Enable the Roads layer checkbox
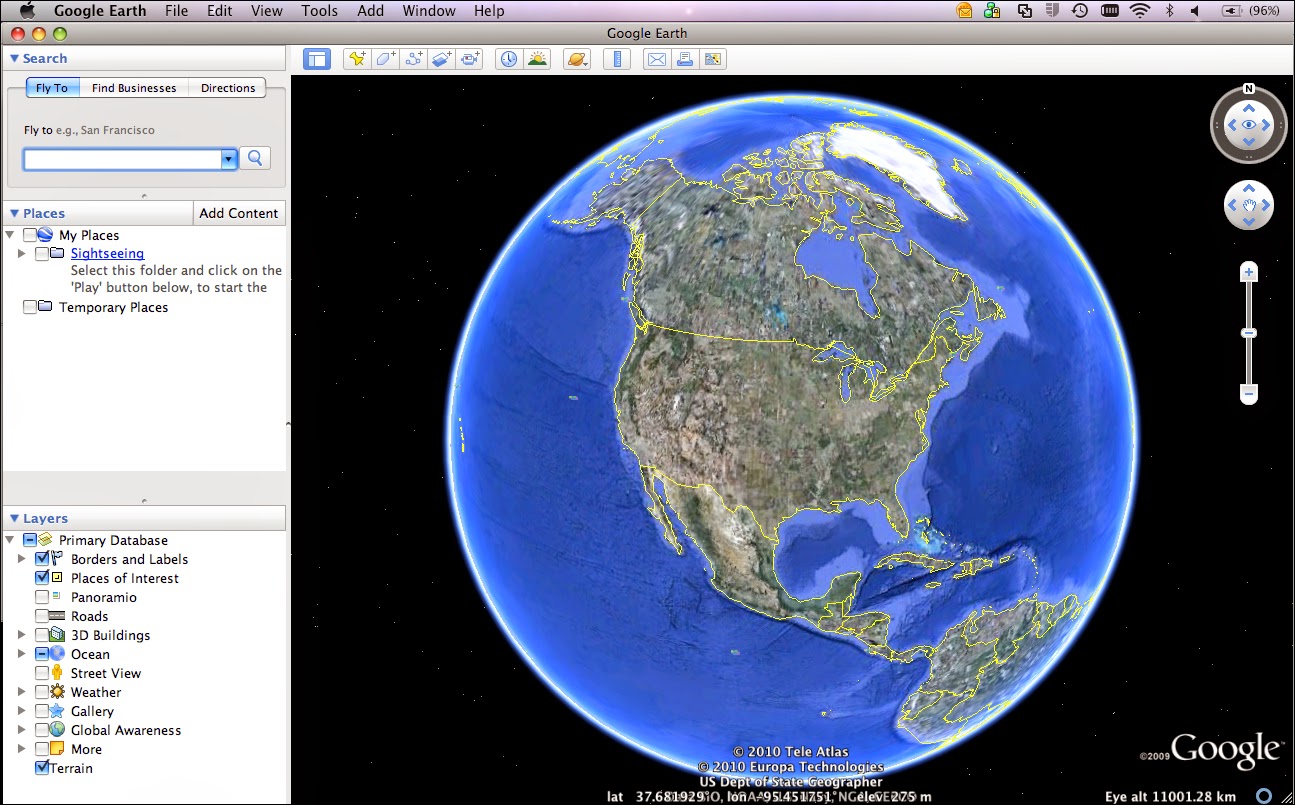 point(44,615)
